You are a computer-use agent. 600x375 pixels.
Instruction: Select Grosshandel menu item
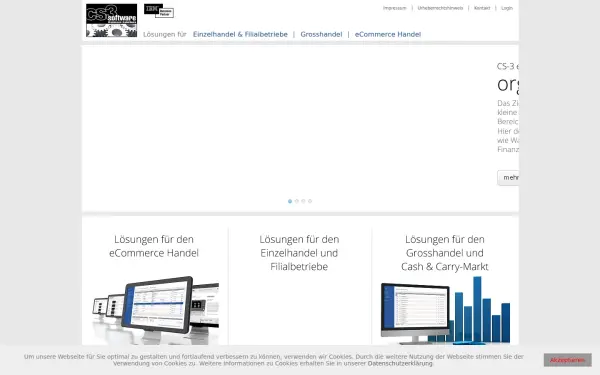click(321, 34)
